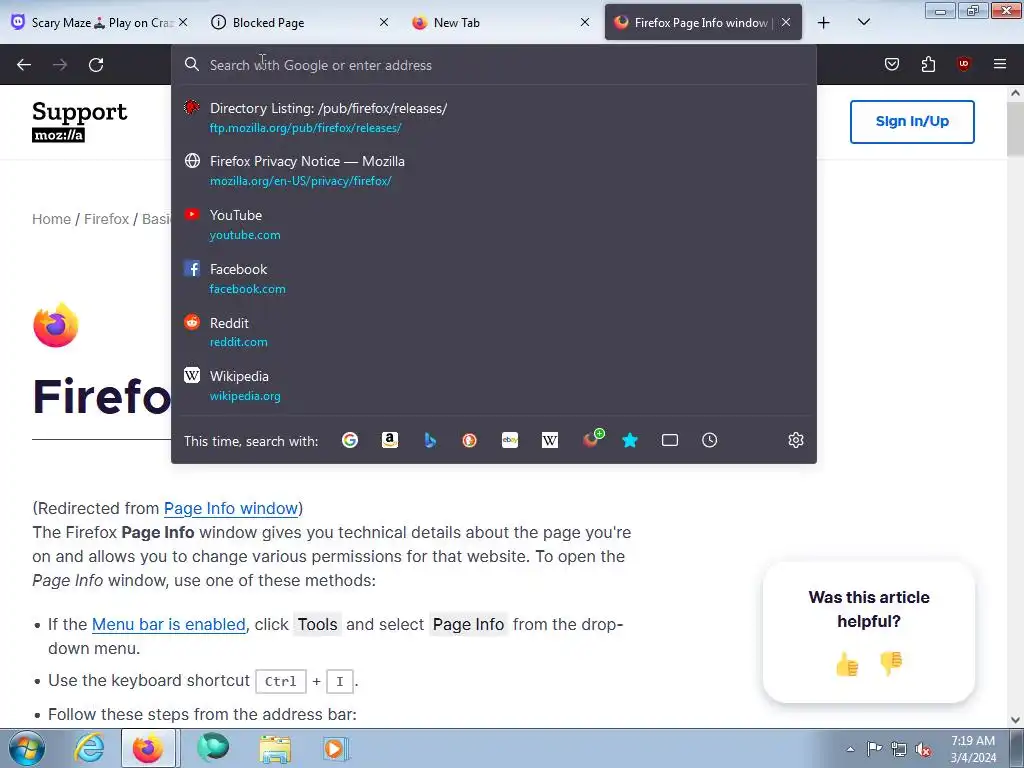Screen dimensions: 1024x768
Task: Open the Menu bar is enabled link
Action: point(168,624)
